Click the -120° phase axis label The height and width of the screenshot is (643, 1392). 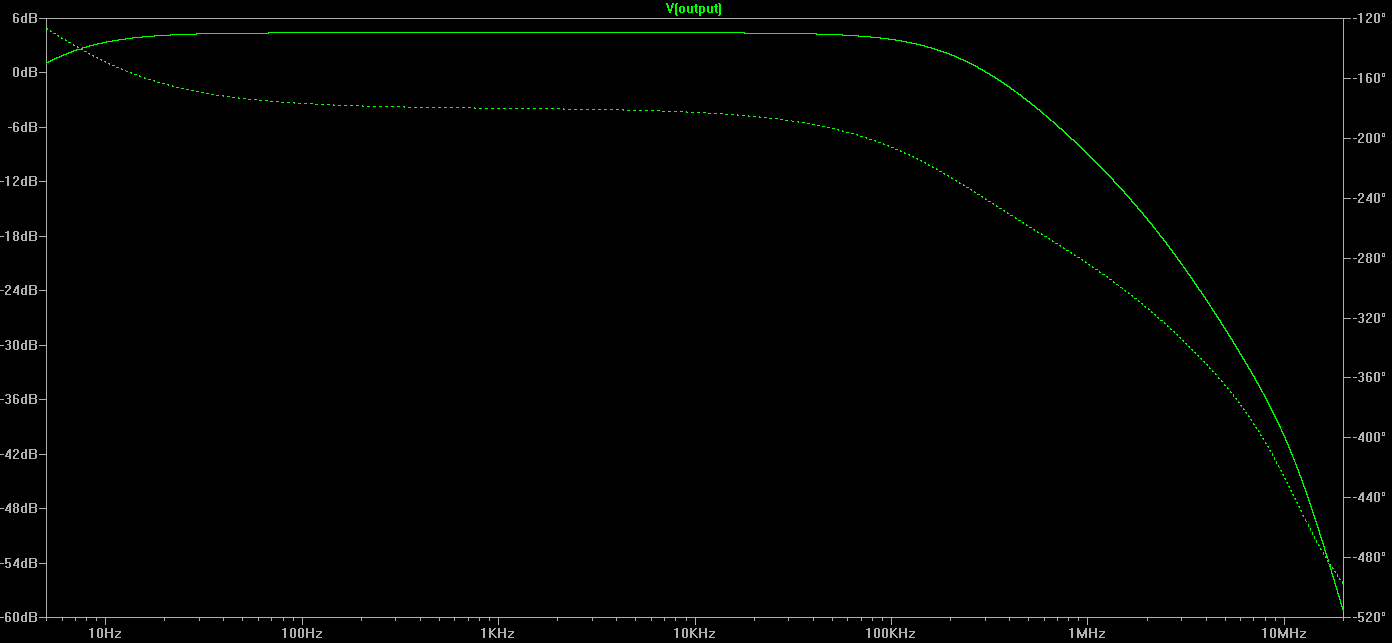pyautogui.click(x=1368, y=18)
